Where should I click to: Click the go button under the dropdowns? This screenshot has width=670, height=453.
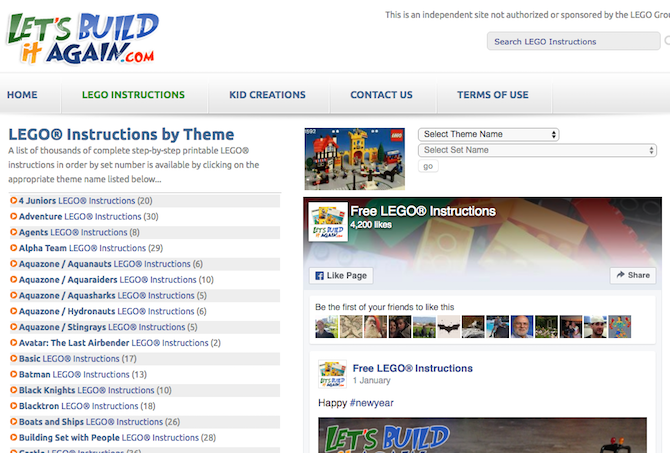428,166
